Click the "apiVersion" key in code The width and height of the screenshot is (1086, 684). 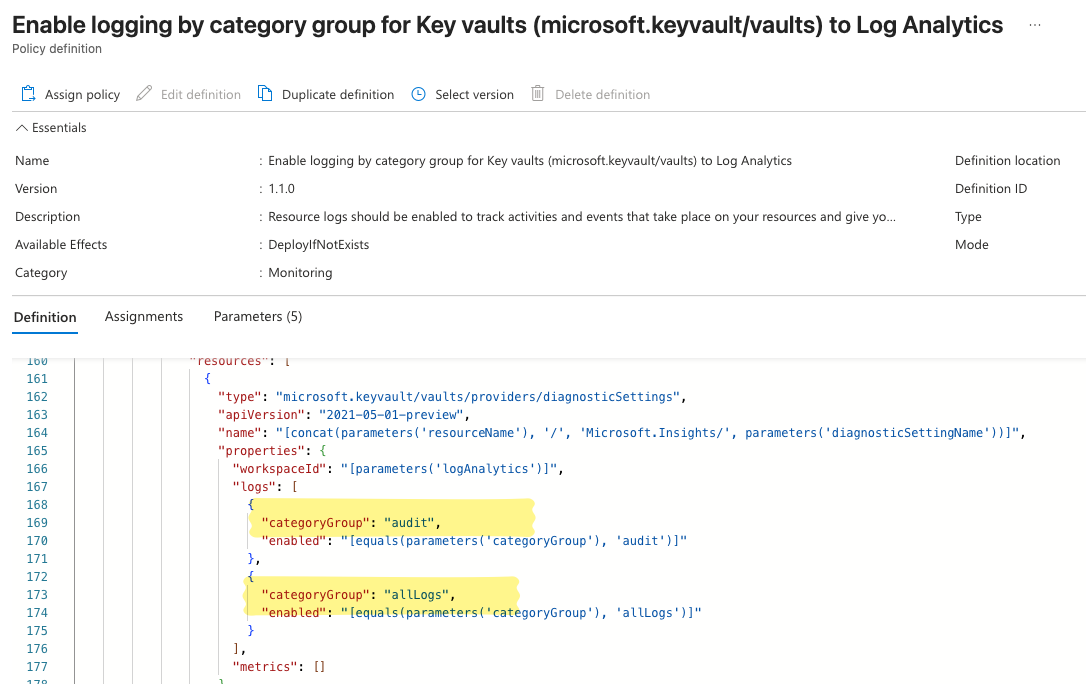[x=261, y=415]
